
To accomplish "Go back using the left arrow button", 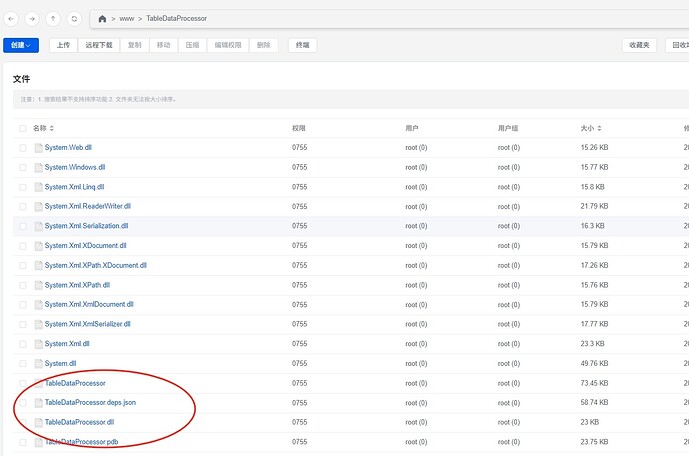I will [x=11, y=18].
